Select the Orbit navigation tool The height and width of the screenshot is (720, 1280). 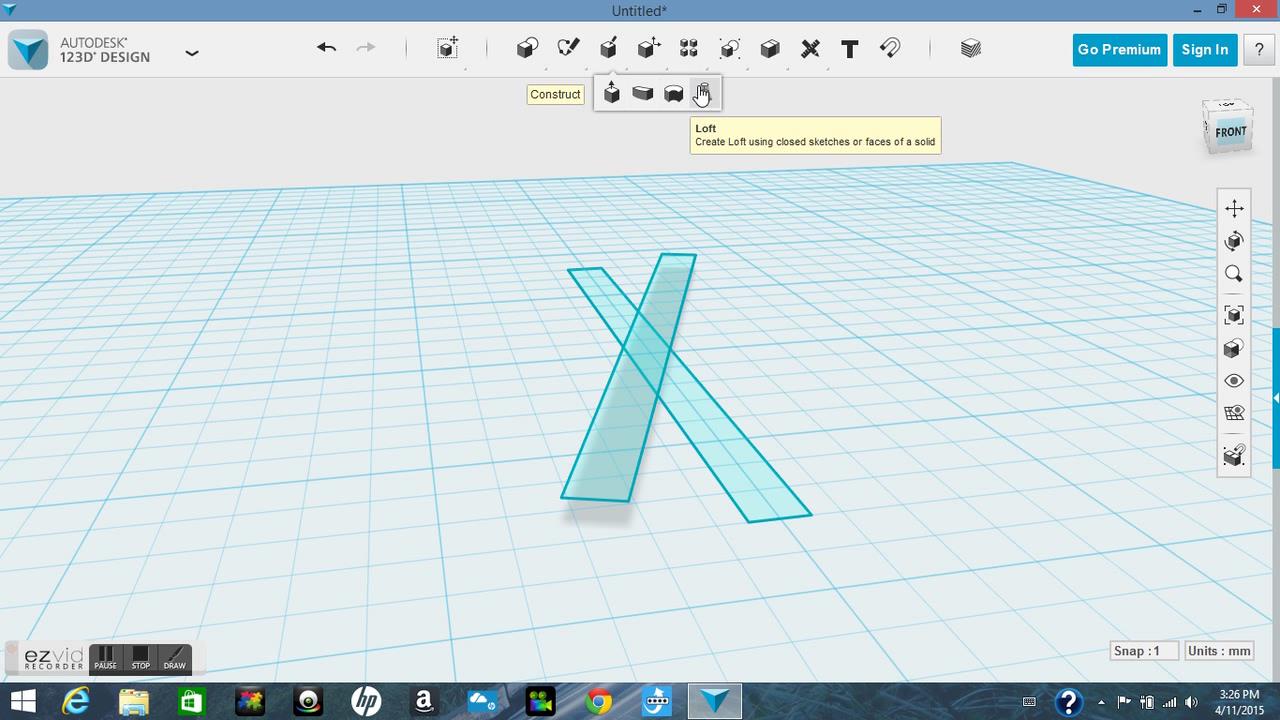[x=1234, y=241]
